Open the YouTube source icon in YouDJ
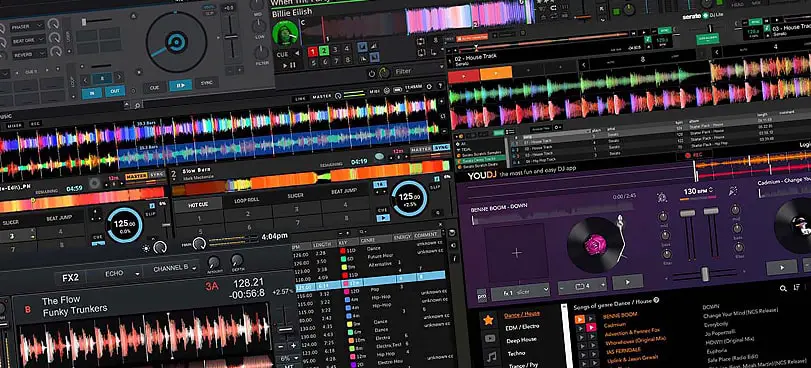The height and width of the screenshot is (368, 811). (x=489, y=338)
